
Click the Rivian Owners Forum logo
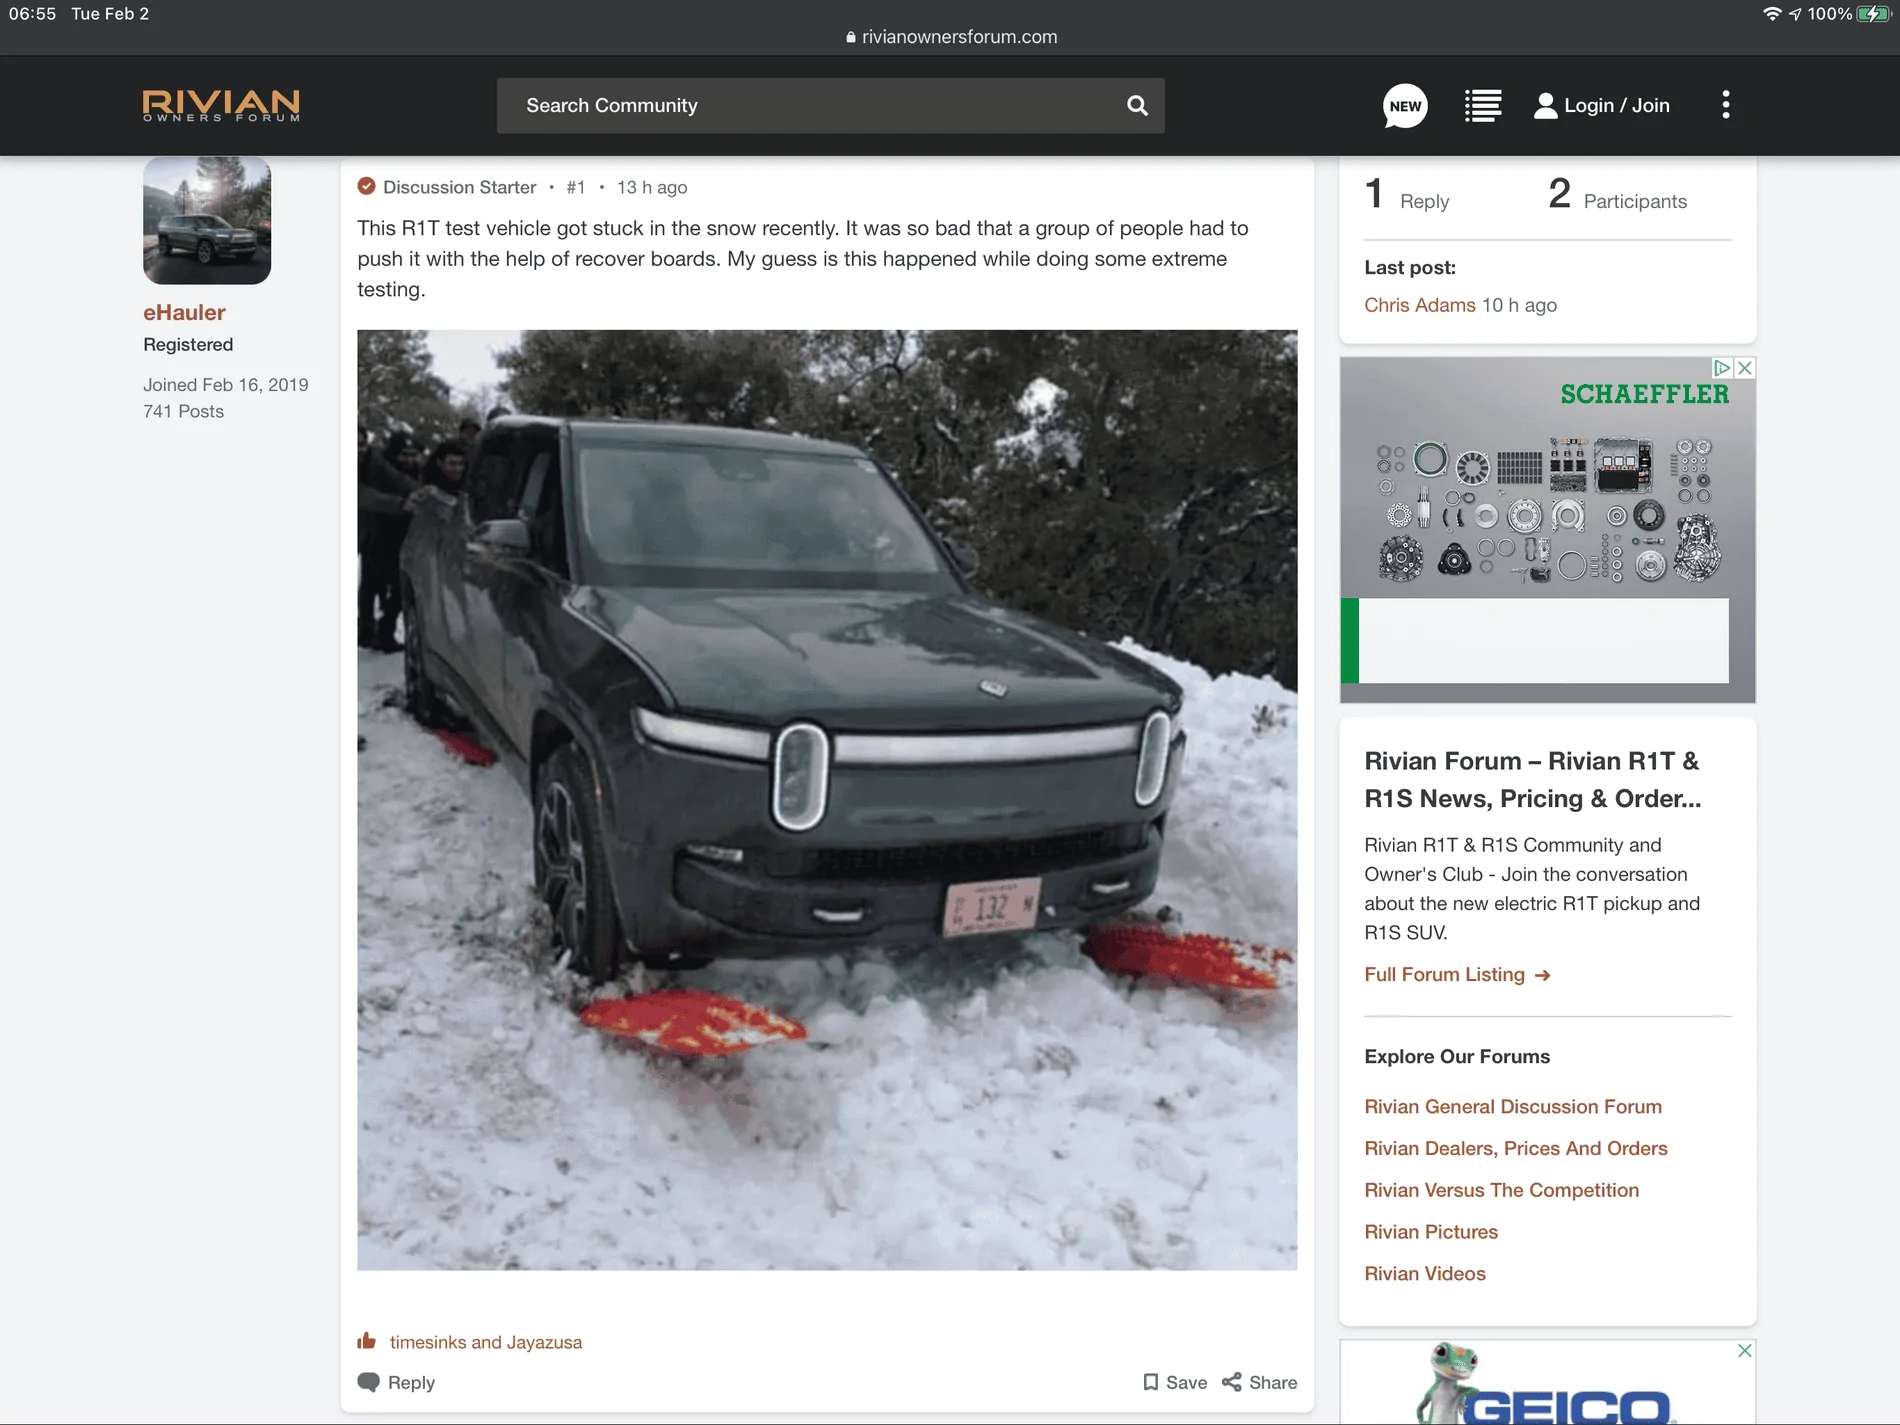tap(221, 105)
